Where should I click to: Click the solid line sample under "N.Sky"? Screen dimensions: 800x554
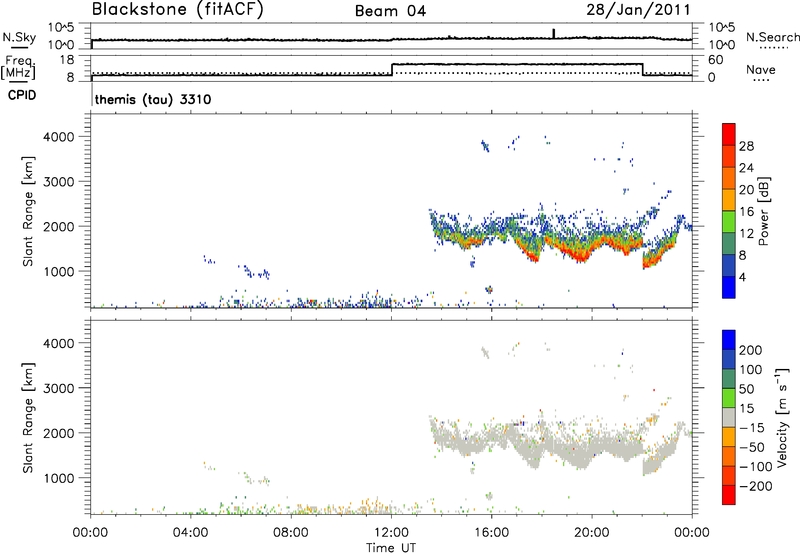(x=19, y=48)
